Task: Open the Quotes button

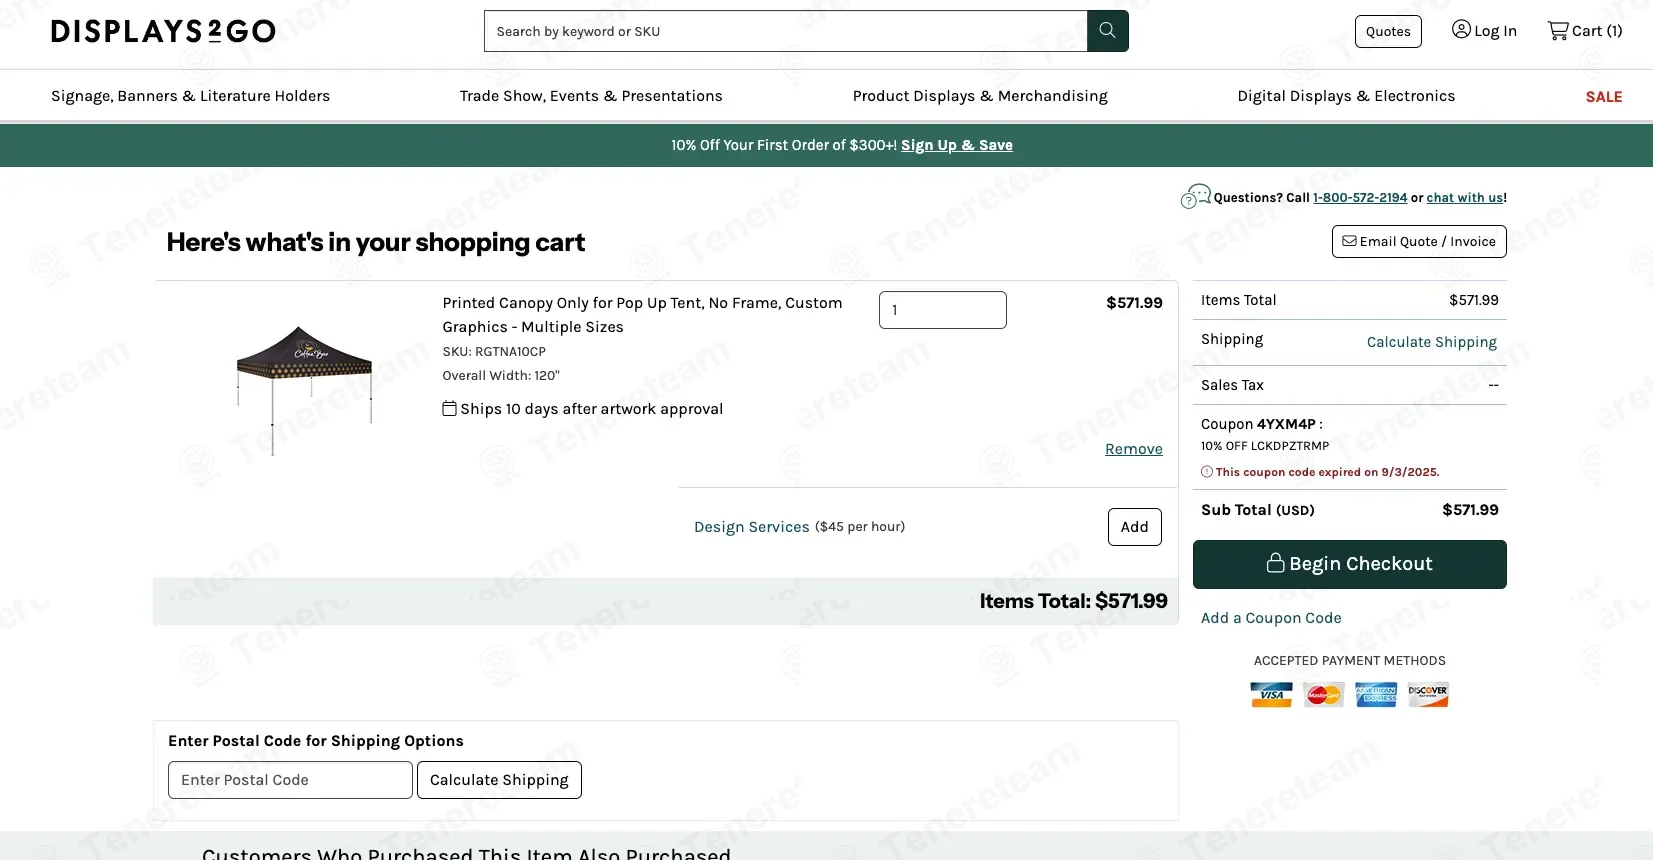Action: point(1388,31)
